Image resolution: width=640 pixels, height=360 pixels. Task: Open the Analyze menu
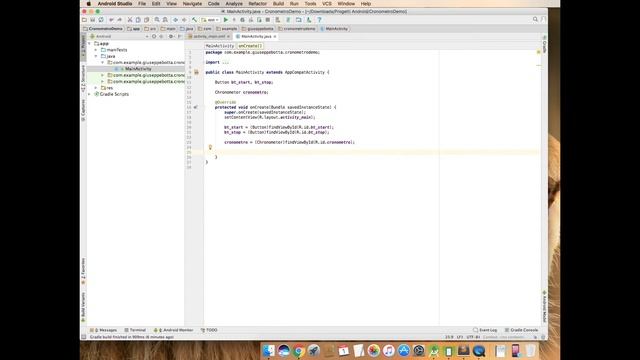(234, 4)
